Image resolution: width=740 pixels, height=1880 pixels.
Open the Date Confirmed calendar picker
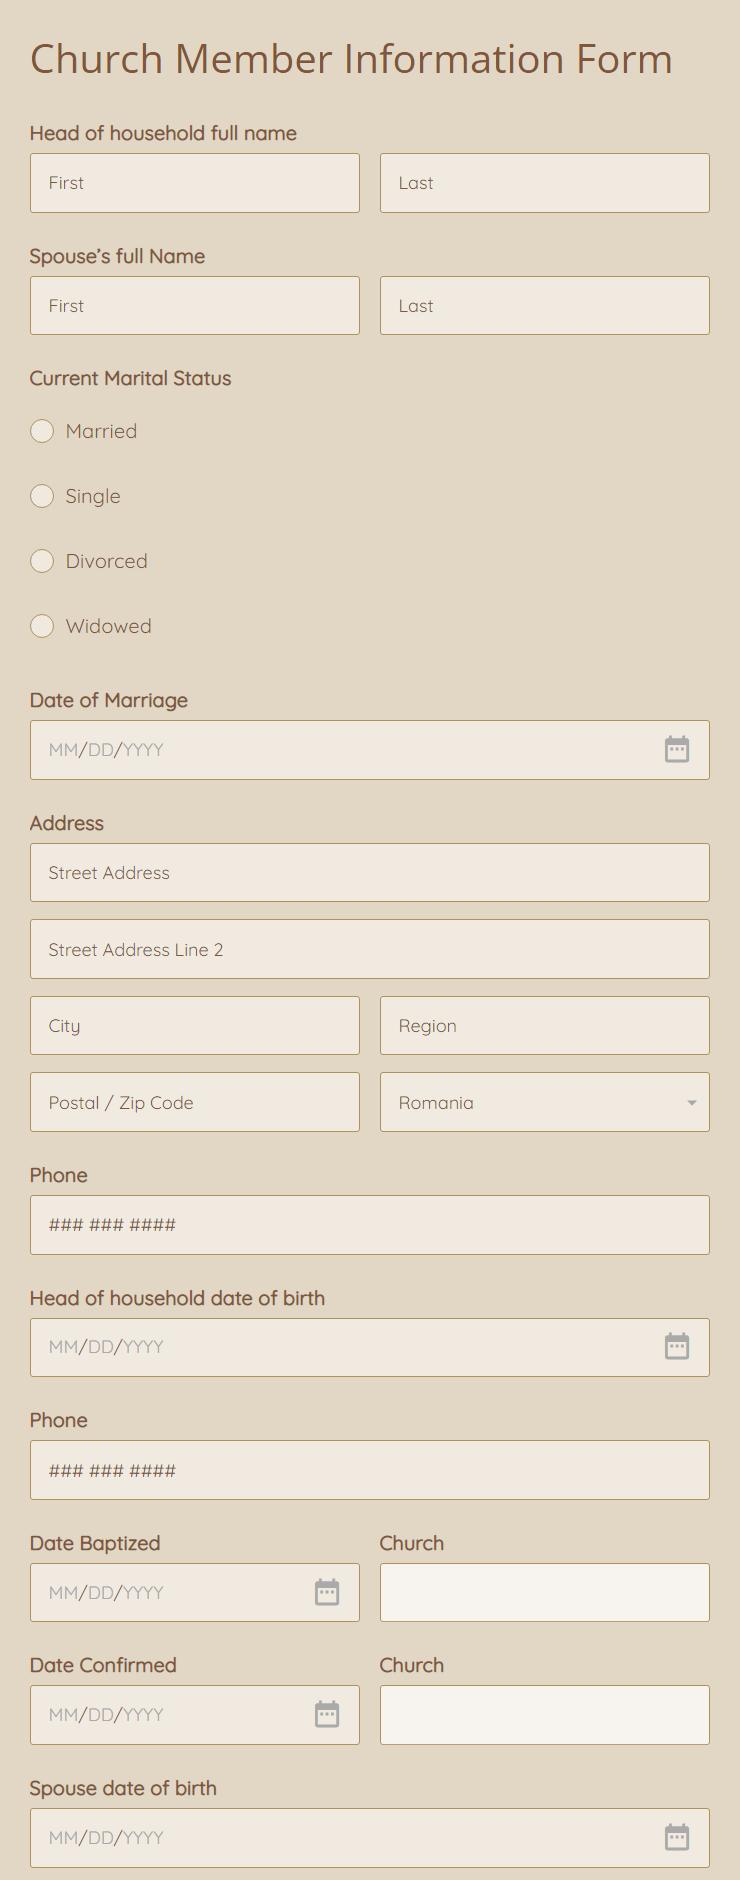327,1714
